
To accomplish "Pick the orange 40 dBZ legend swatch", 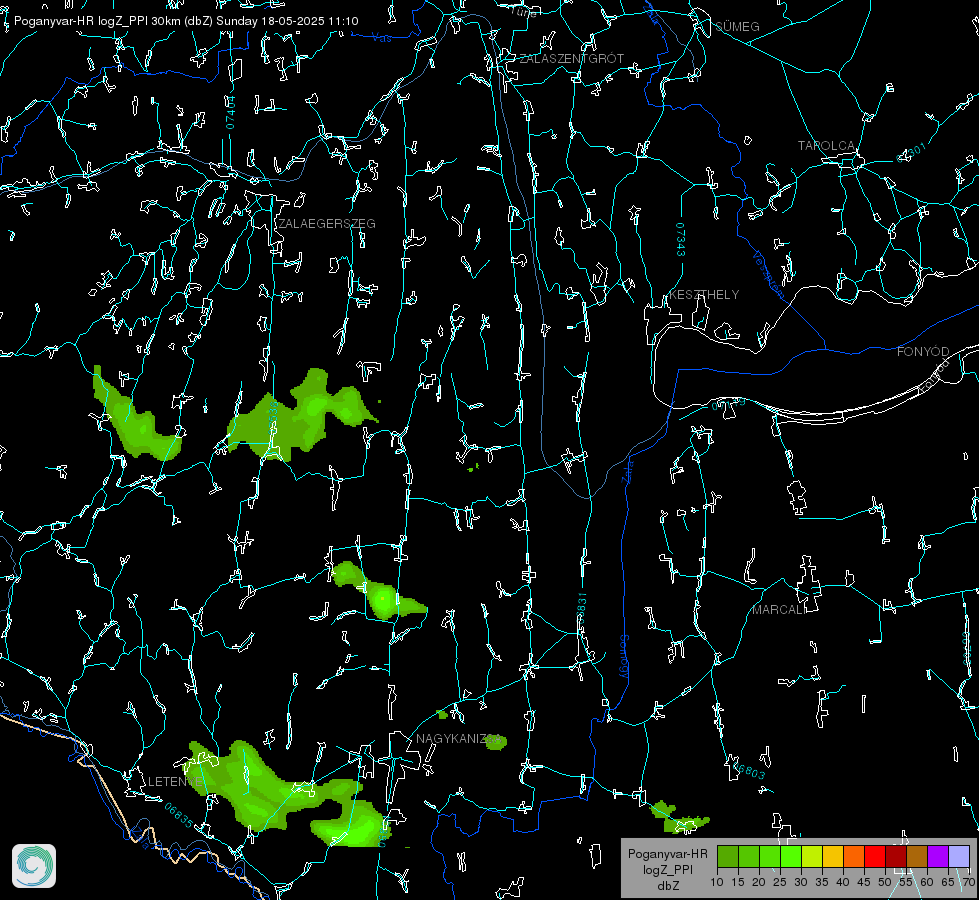I will pyautogui.click(x=854, y=856).
